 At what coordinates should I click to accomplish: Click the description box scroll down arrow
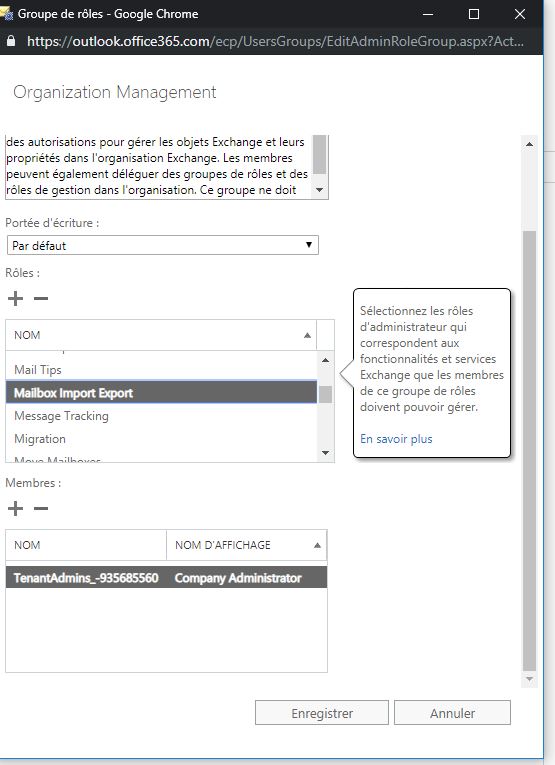tap(319, 190)
